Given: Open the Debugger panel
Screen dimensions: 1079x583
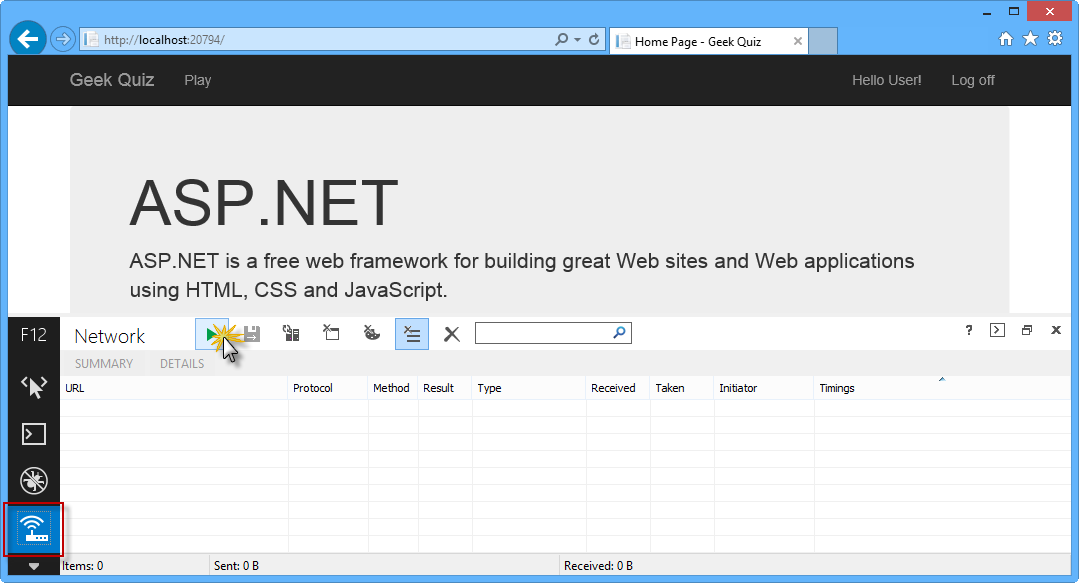Looking at the screenshot, I should pyautogui.click(x=33, y=481).
